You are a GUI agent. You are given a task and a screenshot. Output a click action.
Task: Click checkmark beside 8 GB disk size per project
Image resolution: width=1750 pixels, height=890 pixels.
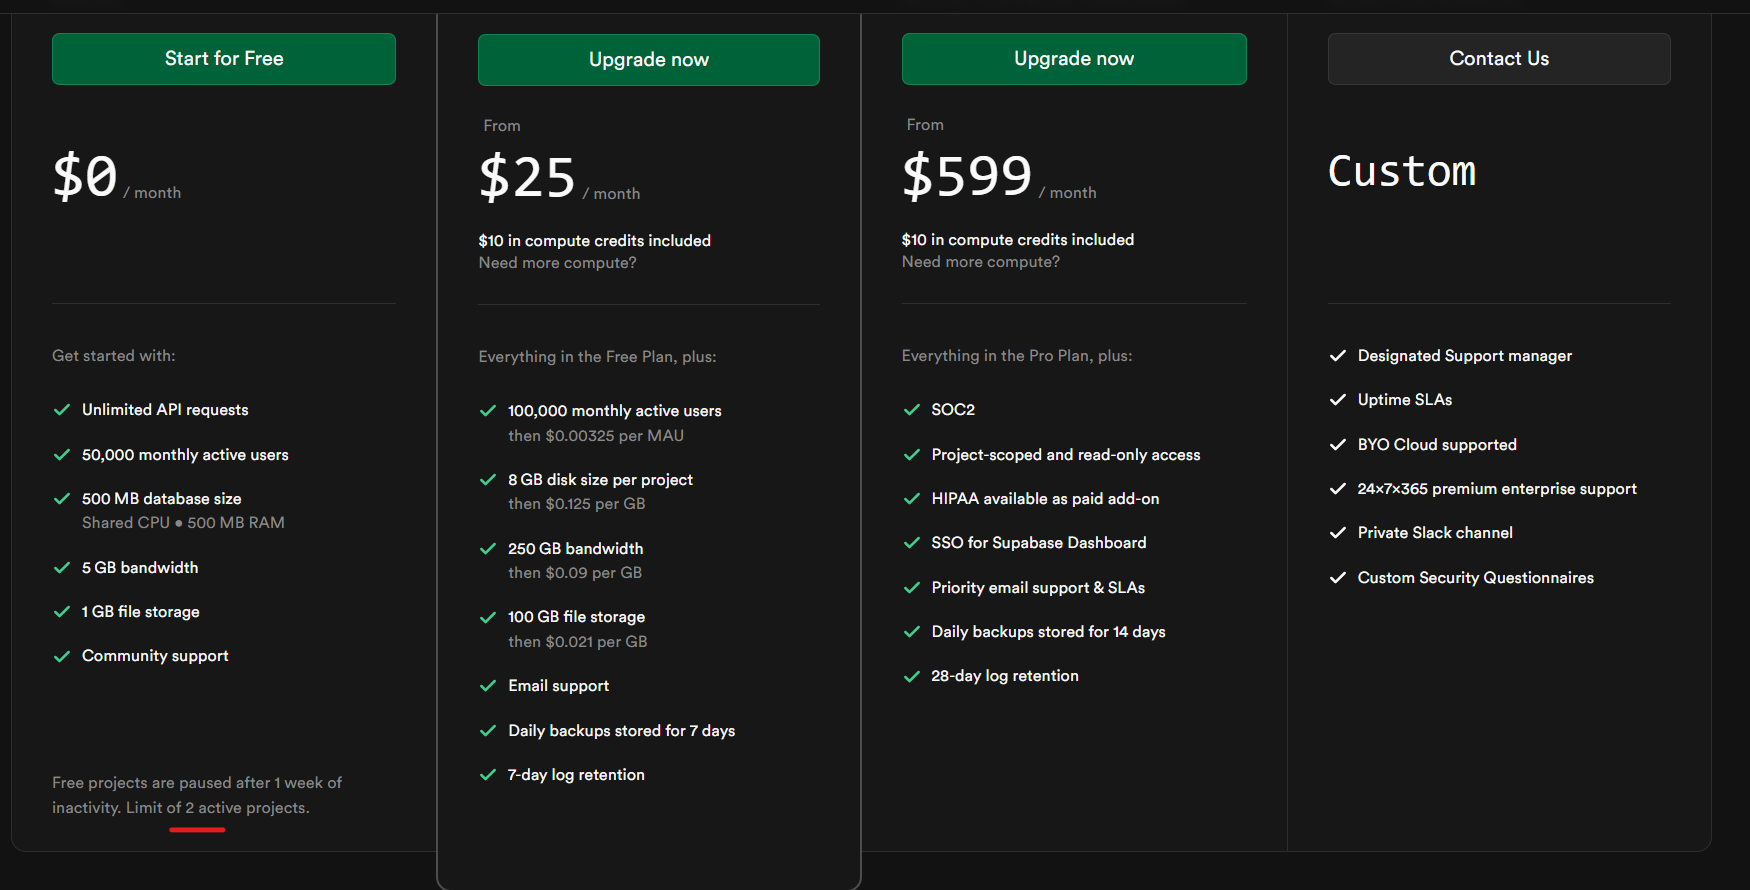point(488,480)
